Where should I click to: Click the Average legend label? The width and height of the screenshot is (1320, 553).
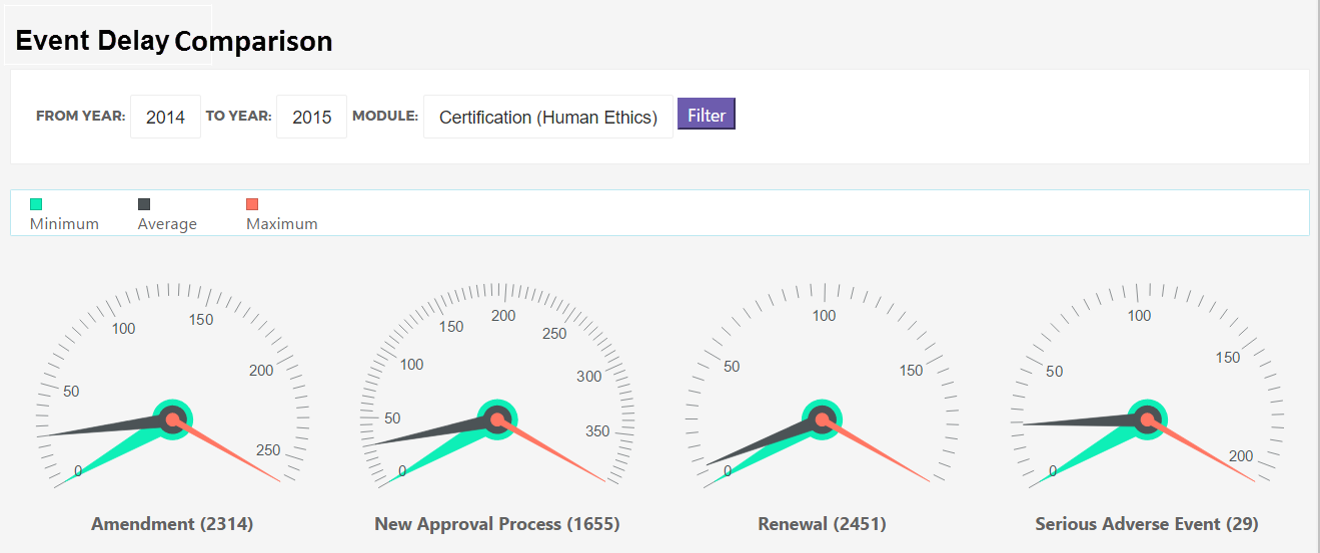[167, 224]
